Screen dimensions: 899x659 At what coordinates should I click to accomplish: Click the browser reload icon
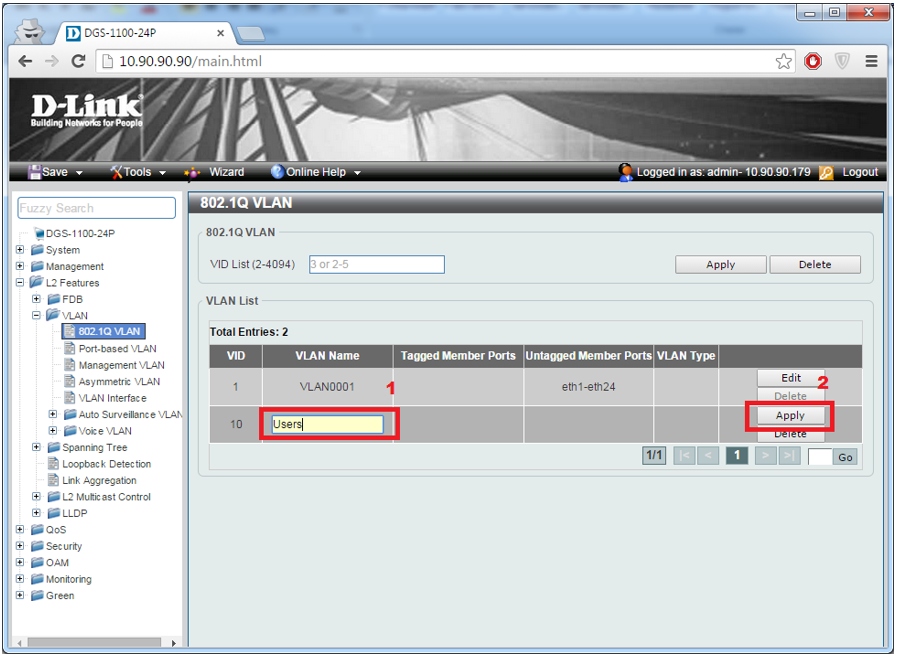pyautogui.click(x=78, y=61)
